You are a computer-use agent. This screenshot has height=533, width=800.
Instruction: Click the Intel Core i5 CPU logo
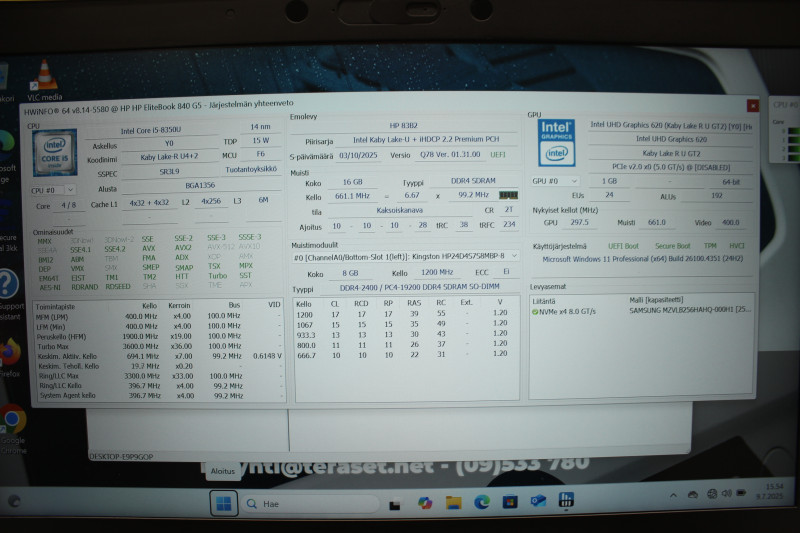coord(55,152)
